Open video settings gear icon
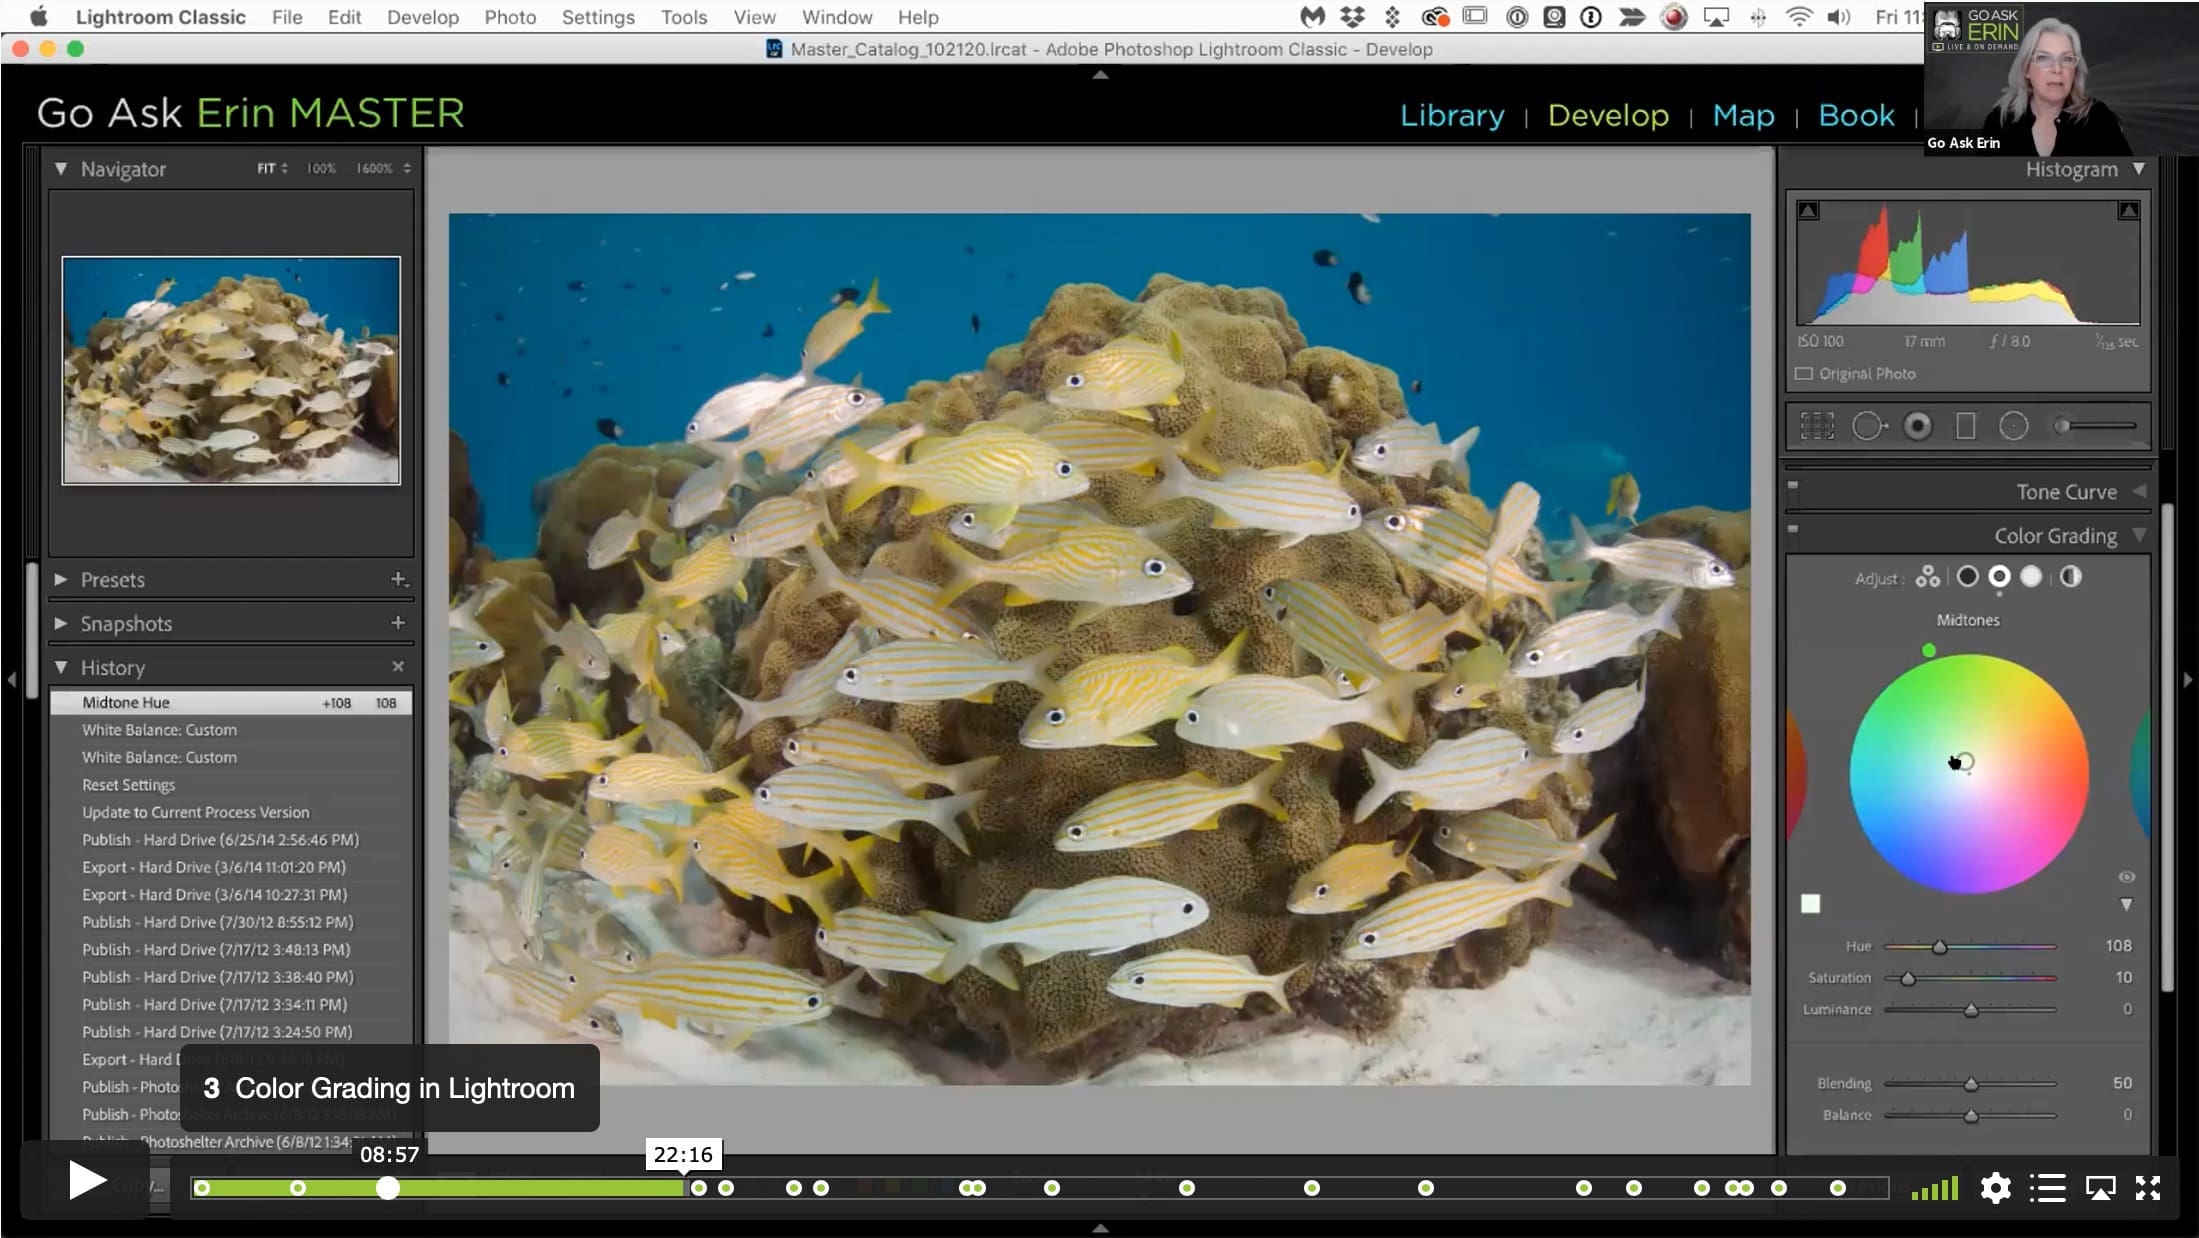The width and height of the screenshot is (2199, 1238). 1995,1187
